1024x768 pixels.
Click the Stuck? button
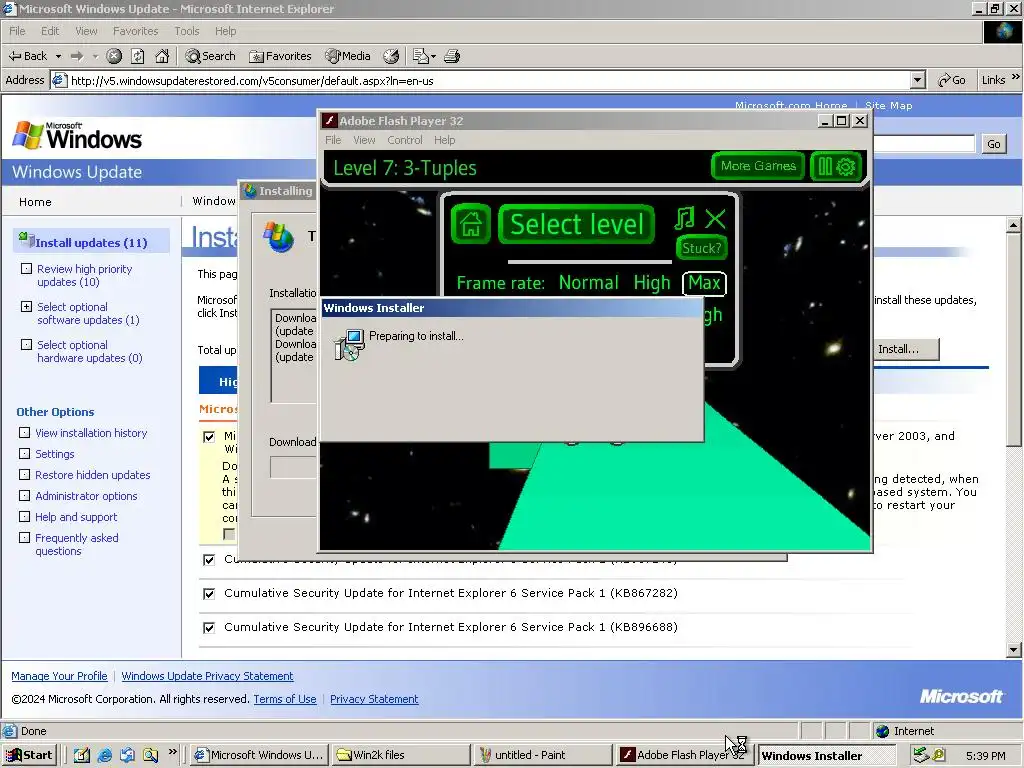click(701, 248)
